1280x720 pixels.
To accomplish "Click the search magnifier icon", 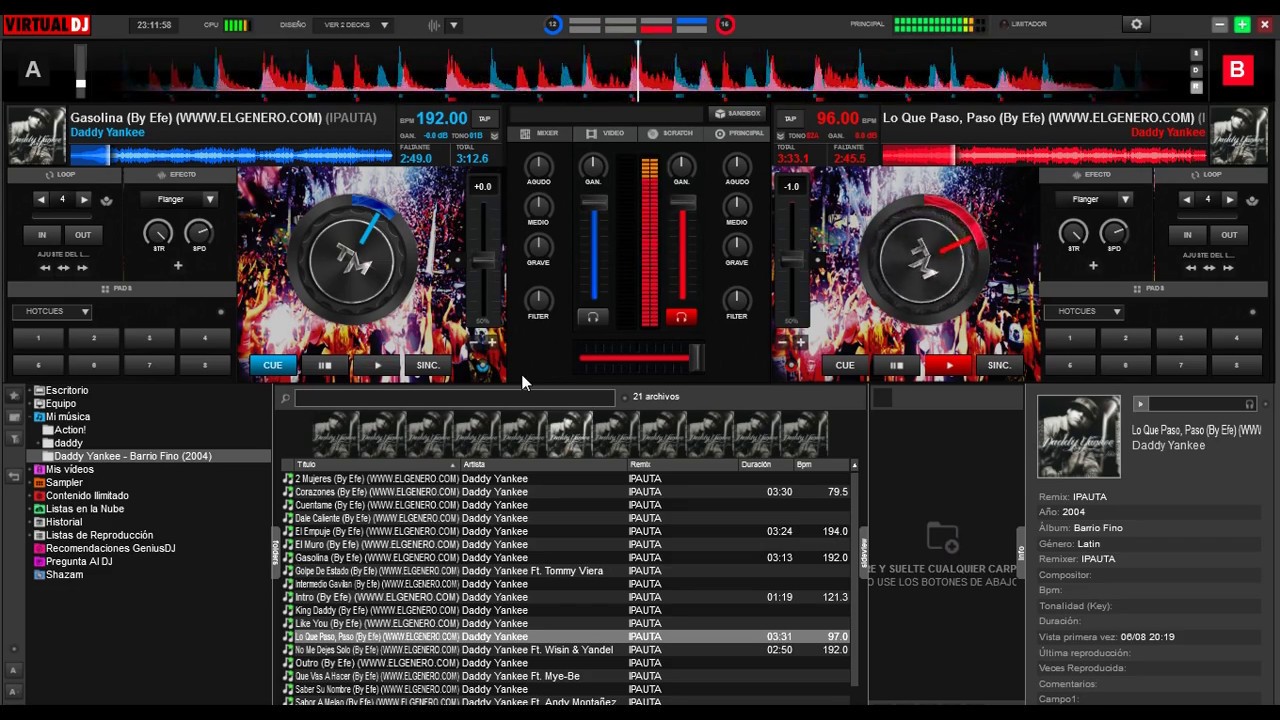I will (x=285, y=398).
